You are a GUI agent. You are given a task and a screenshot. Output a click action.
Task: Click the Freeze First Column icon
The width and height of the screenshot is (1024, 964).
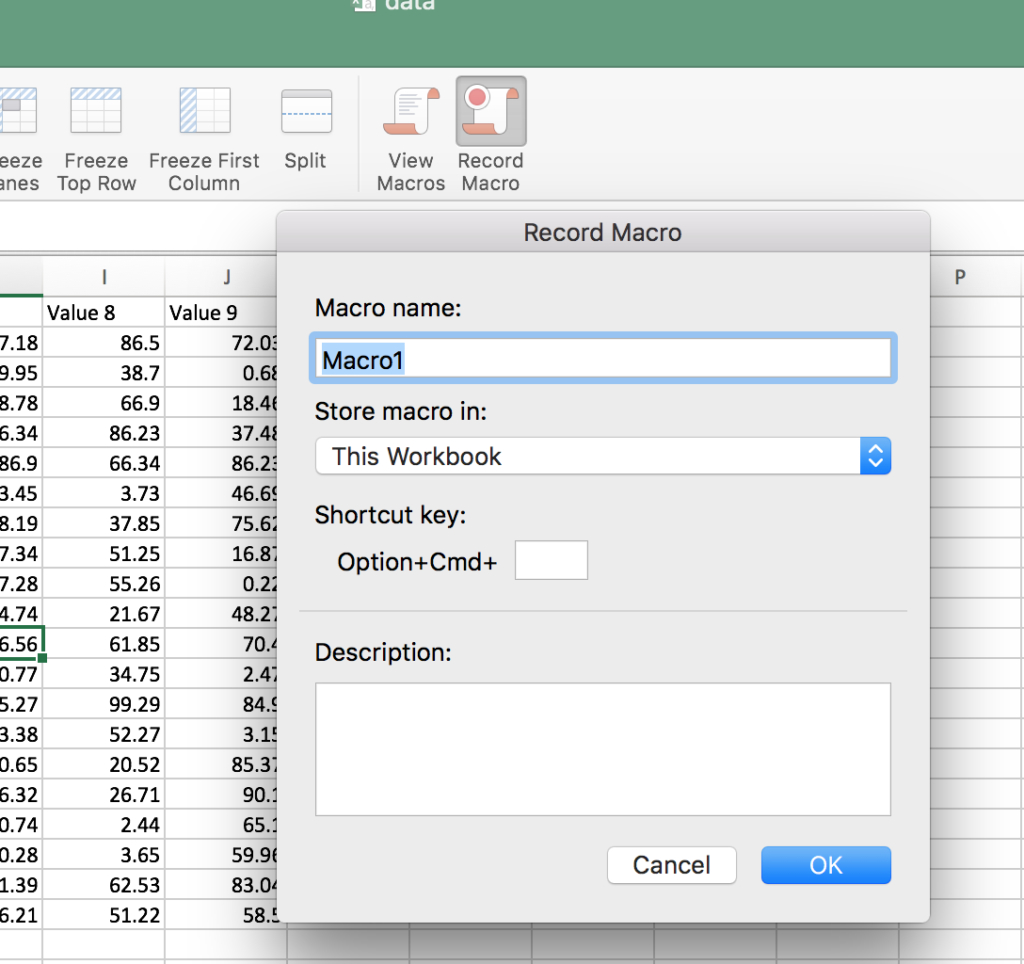pos(204,110)
